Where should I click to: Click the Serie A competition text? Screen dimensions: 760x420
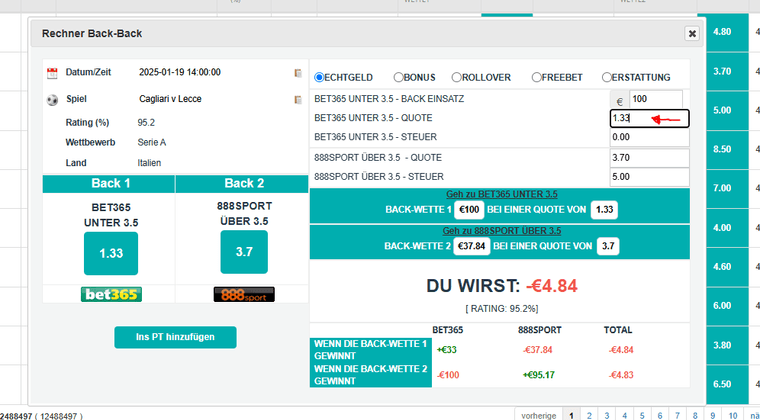152,143
